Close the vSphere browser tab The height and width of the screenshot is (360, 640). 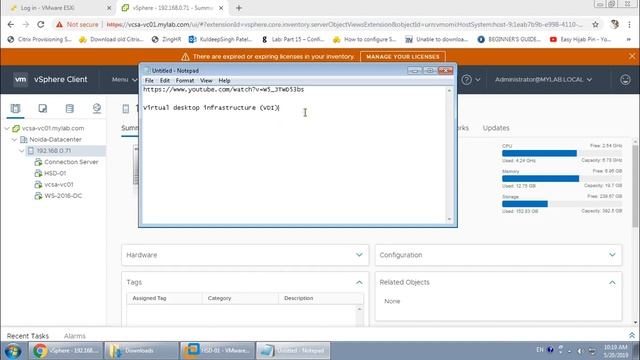pos(221,8)
